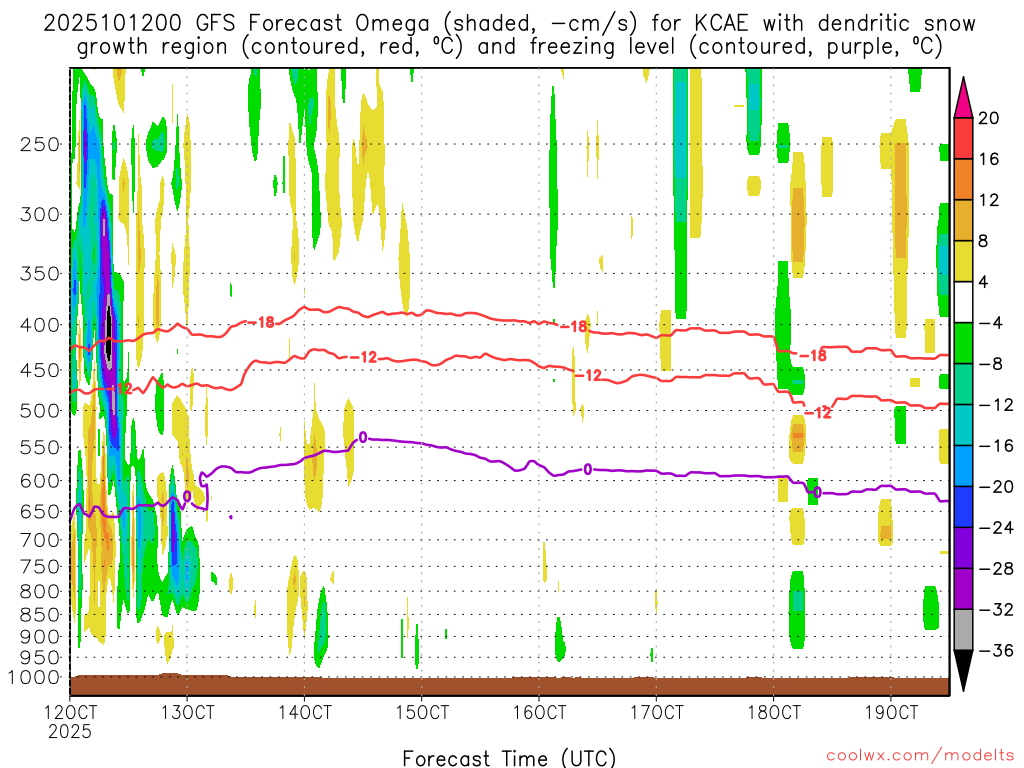Click the 16OCT x-axis label

(539, 712)
